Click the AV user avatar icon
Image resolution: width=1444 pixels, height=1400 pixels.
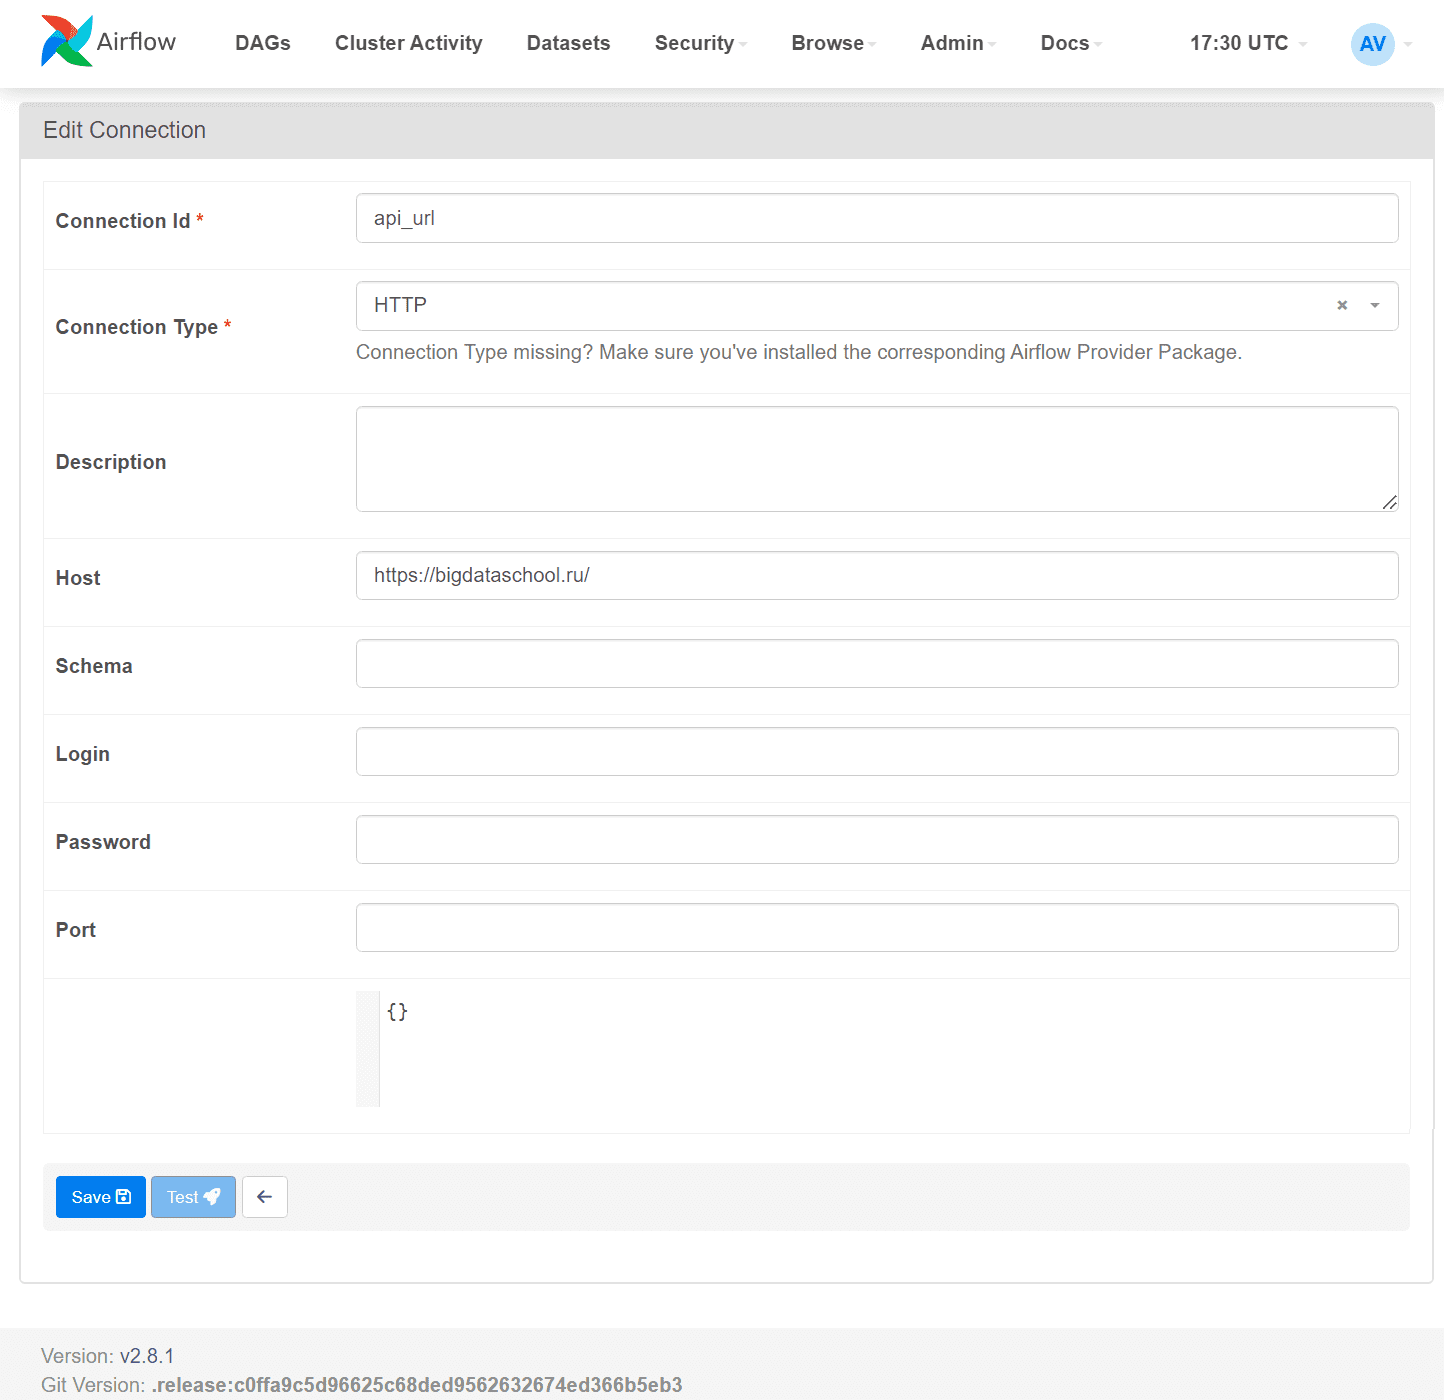click(x=1372, y=44)
